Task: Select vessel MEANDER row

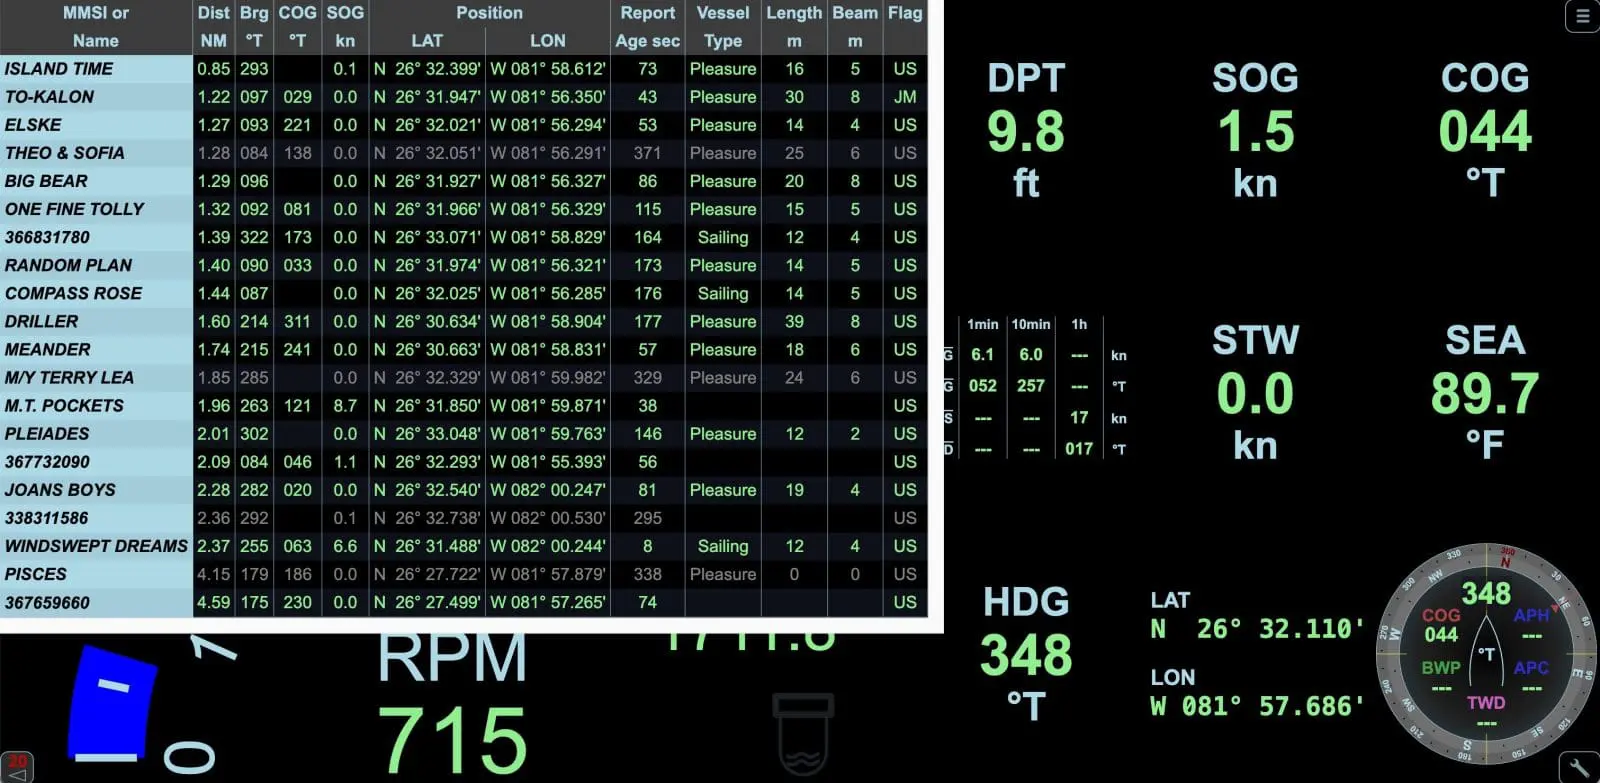Action: (x=463, y=349)
